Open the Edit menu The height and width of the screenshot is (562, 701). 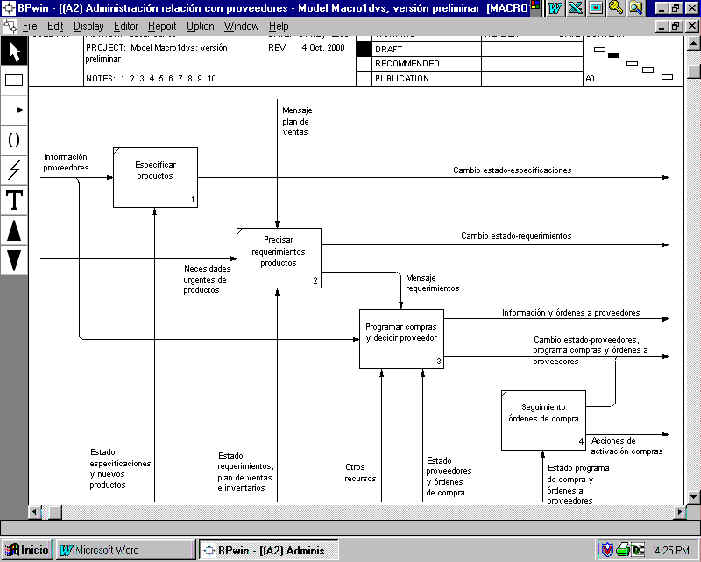55,26
